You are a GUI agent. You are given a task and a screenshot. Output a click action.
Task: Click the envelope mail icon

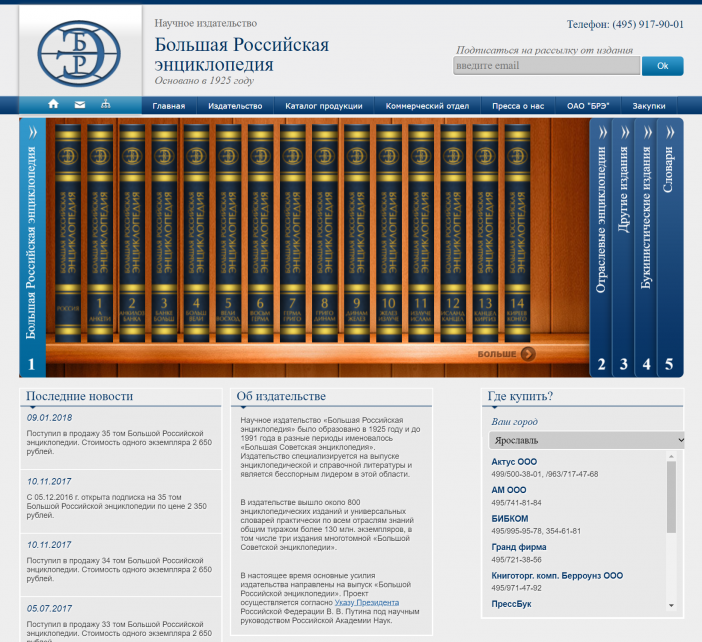[80, 105]
